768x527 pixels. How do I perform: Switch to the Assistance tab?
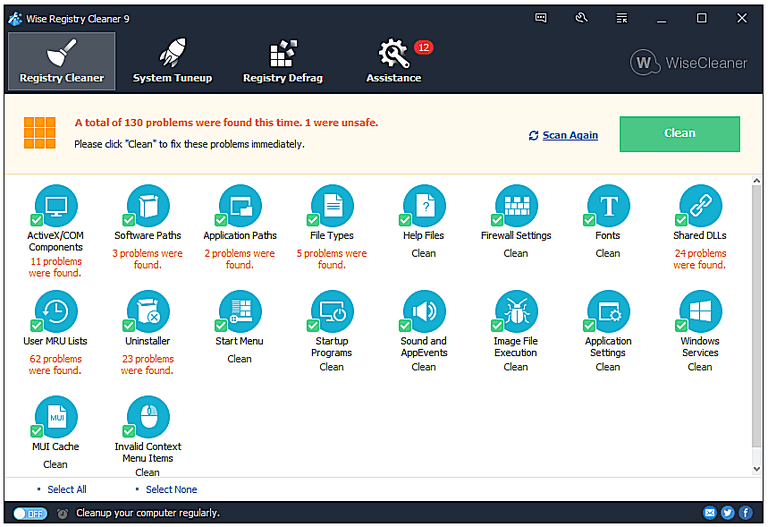pos(394,61)
